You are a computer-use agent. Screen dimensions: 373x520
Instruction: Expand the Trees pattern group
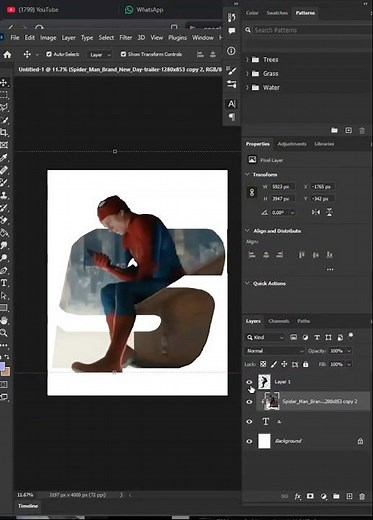tap(247, 60)
